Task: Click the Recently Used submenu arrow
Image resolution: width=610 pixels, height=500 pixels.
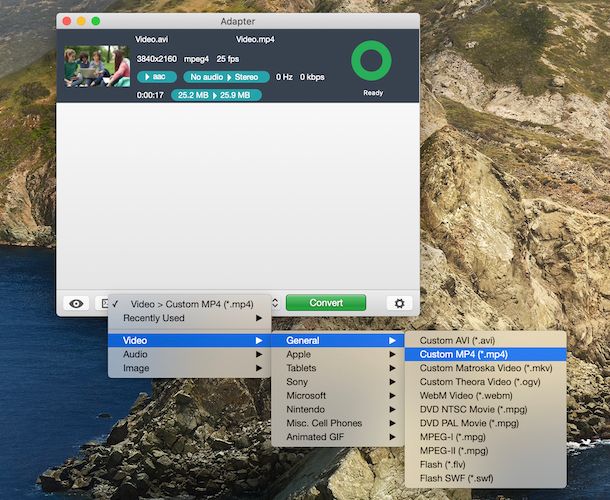Action: [259, 318]
